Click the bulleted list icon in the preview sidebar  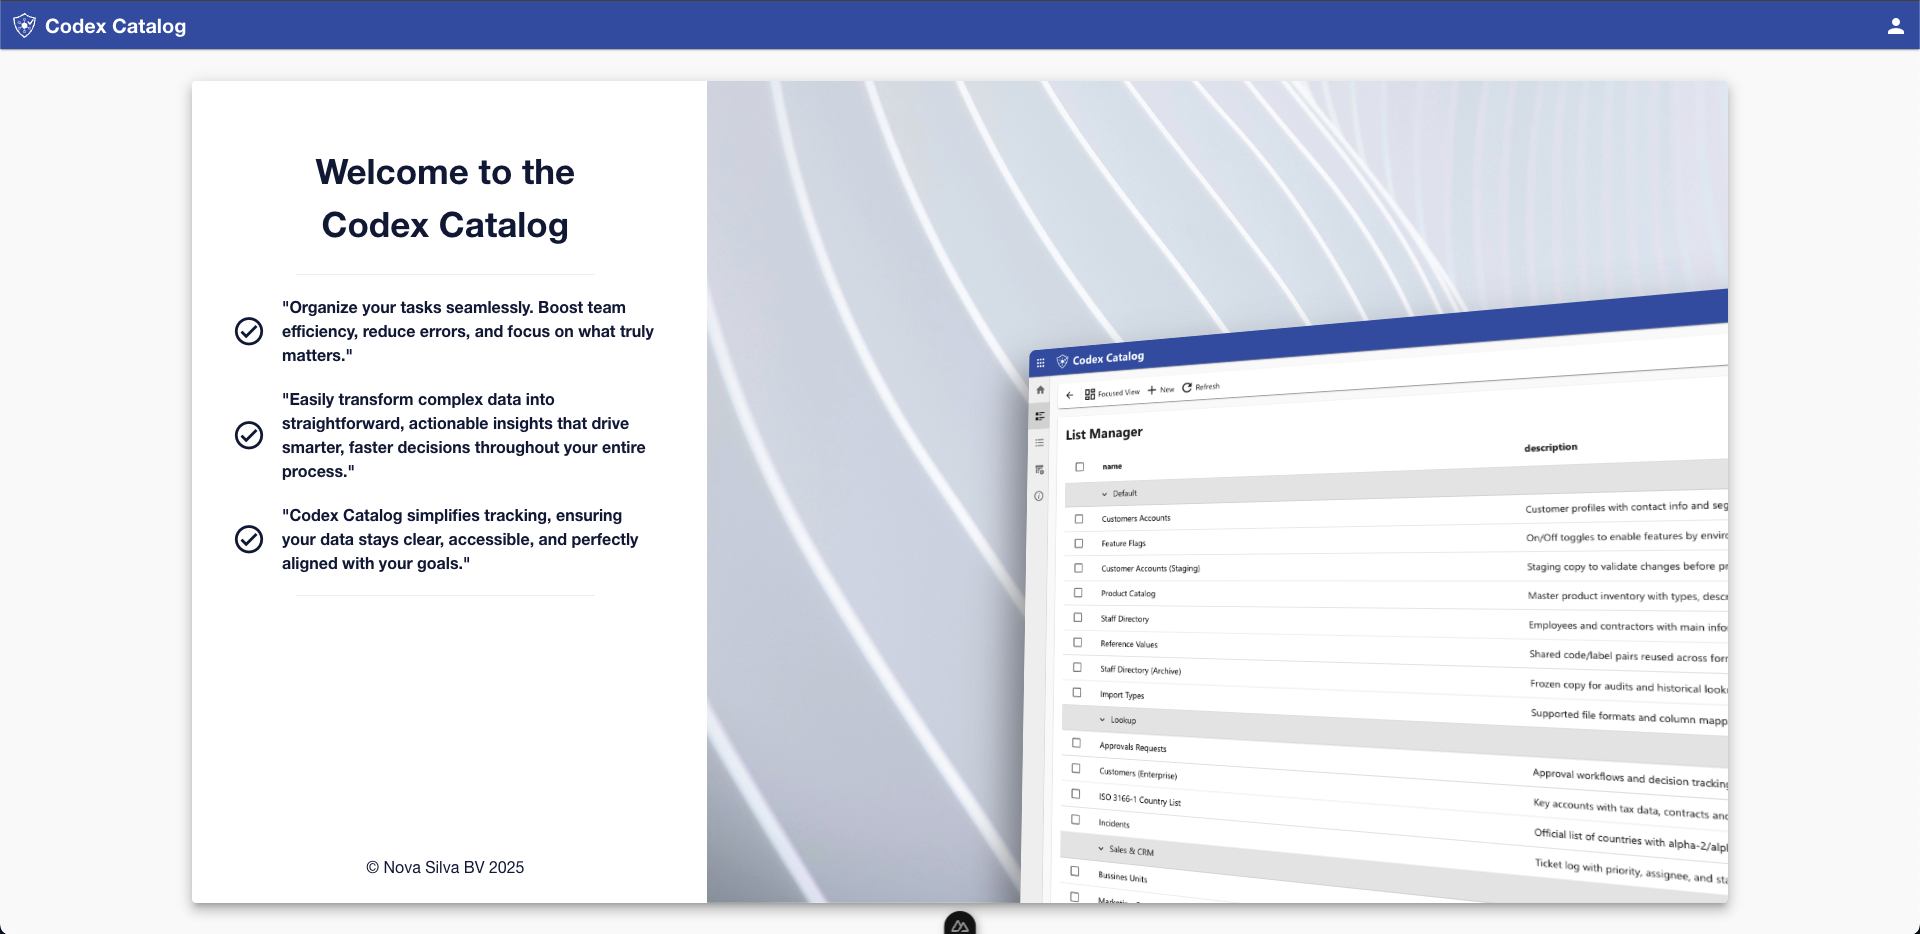(x=1039, y=442)
